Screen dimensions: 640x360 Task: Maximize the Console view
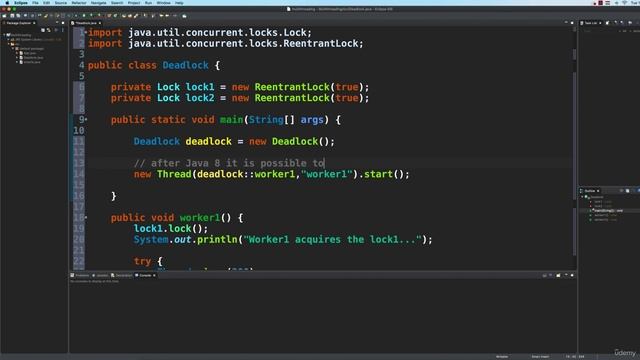point(572,276)
